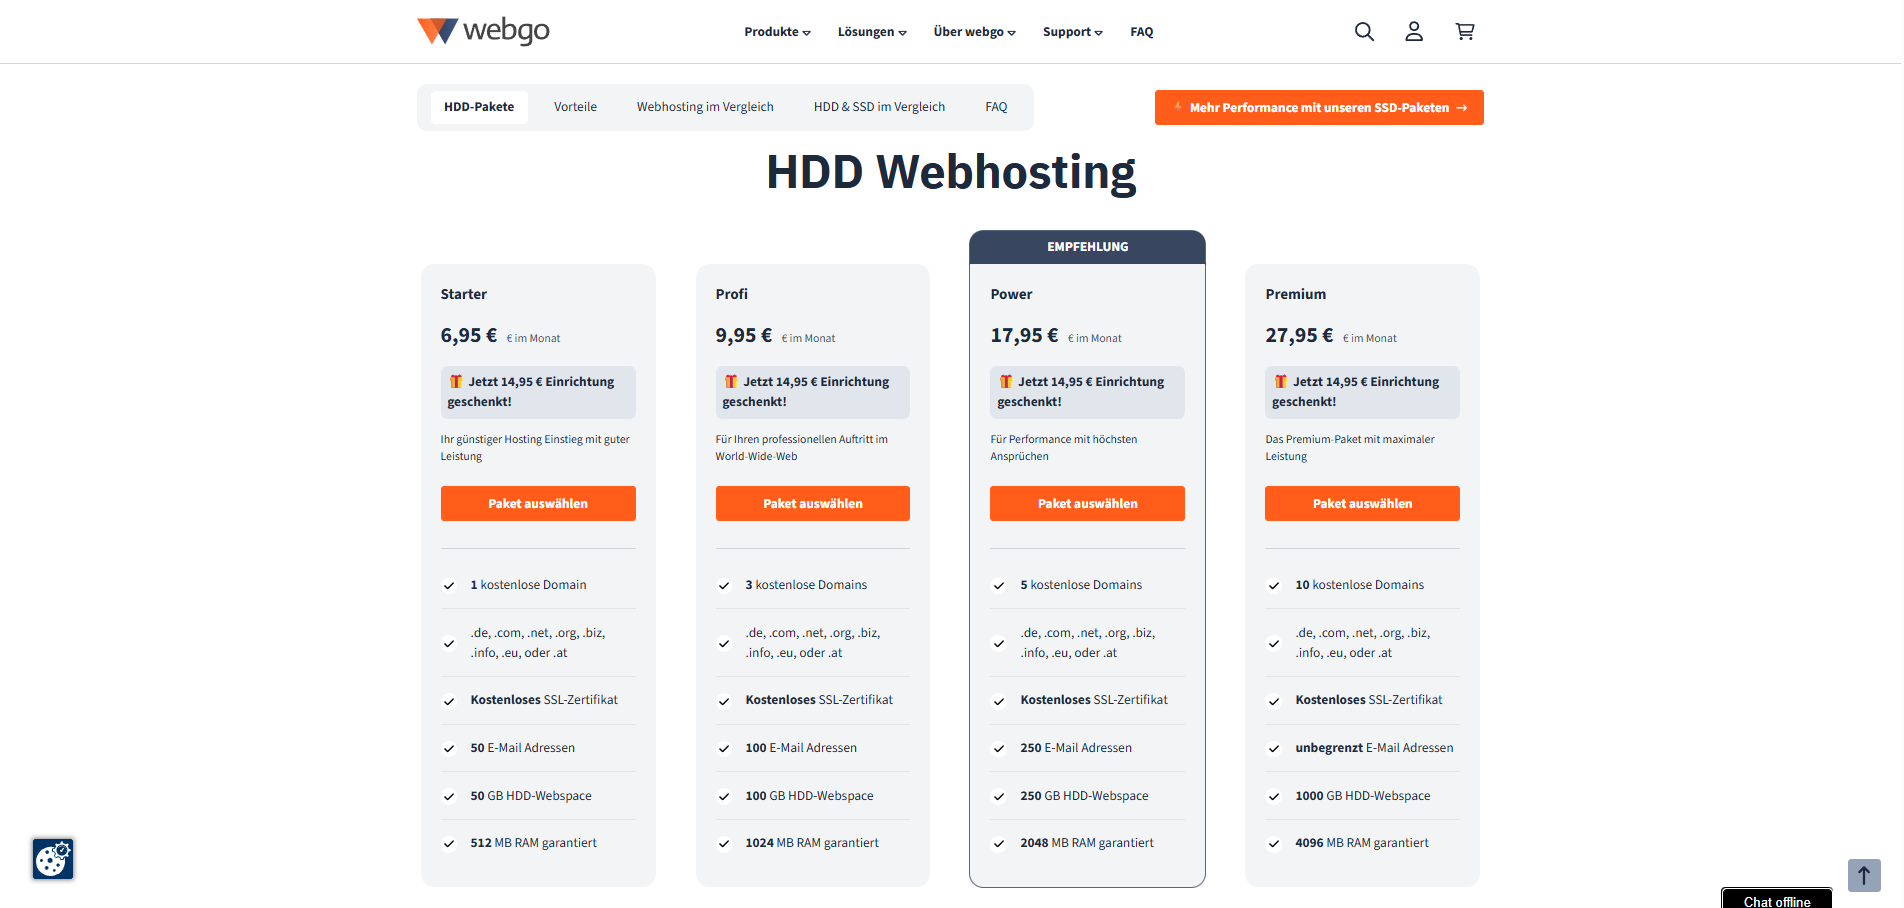Click Paket auswählen on the Power plan
This screenshot has width=1904, height=908.
point(1087,503)
